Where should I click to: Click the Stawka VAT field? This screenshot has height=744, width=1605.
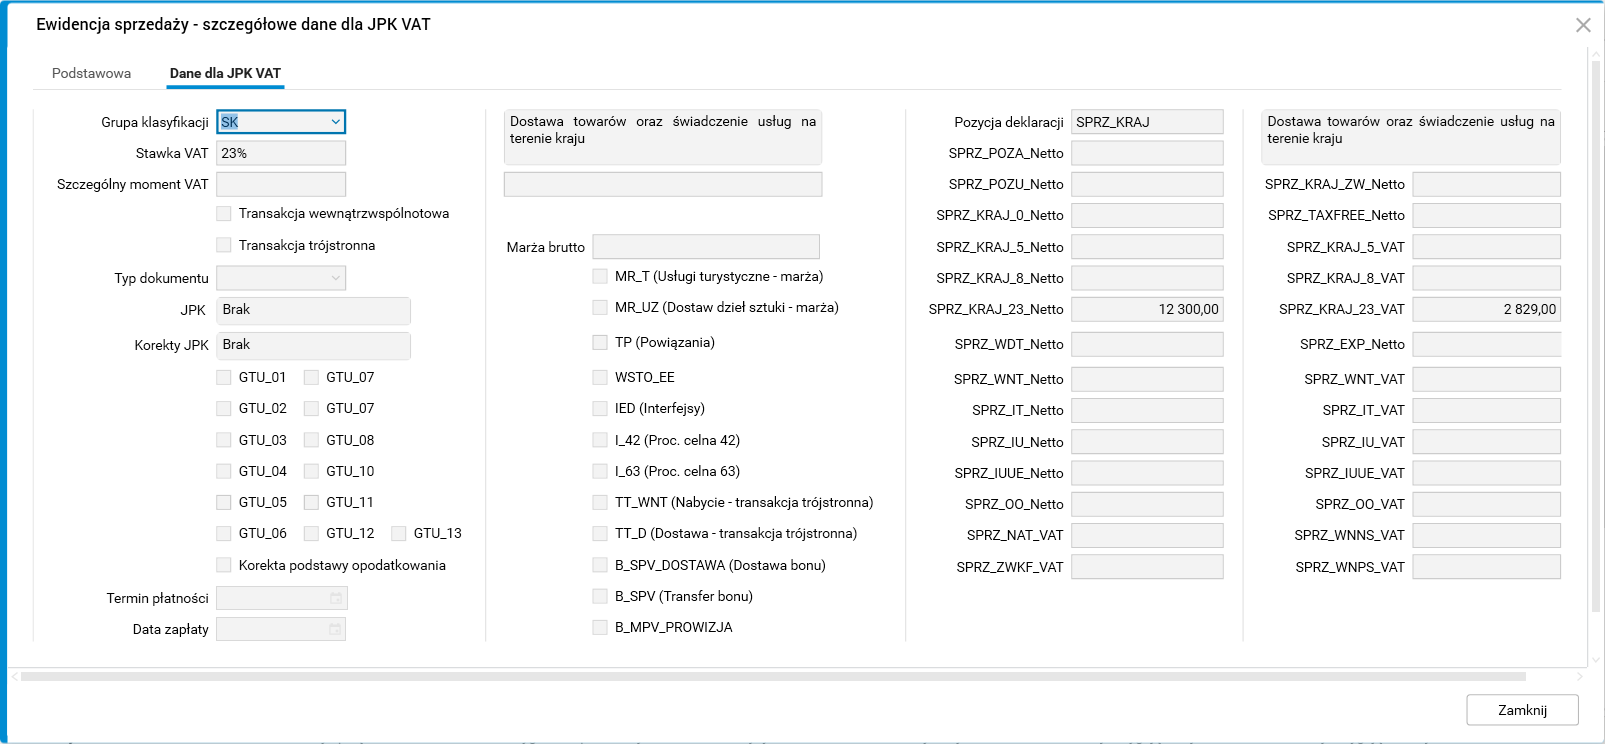tap(281, 153)
